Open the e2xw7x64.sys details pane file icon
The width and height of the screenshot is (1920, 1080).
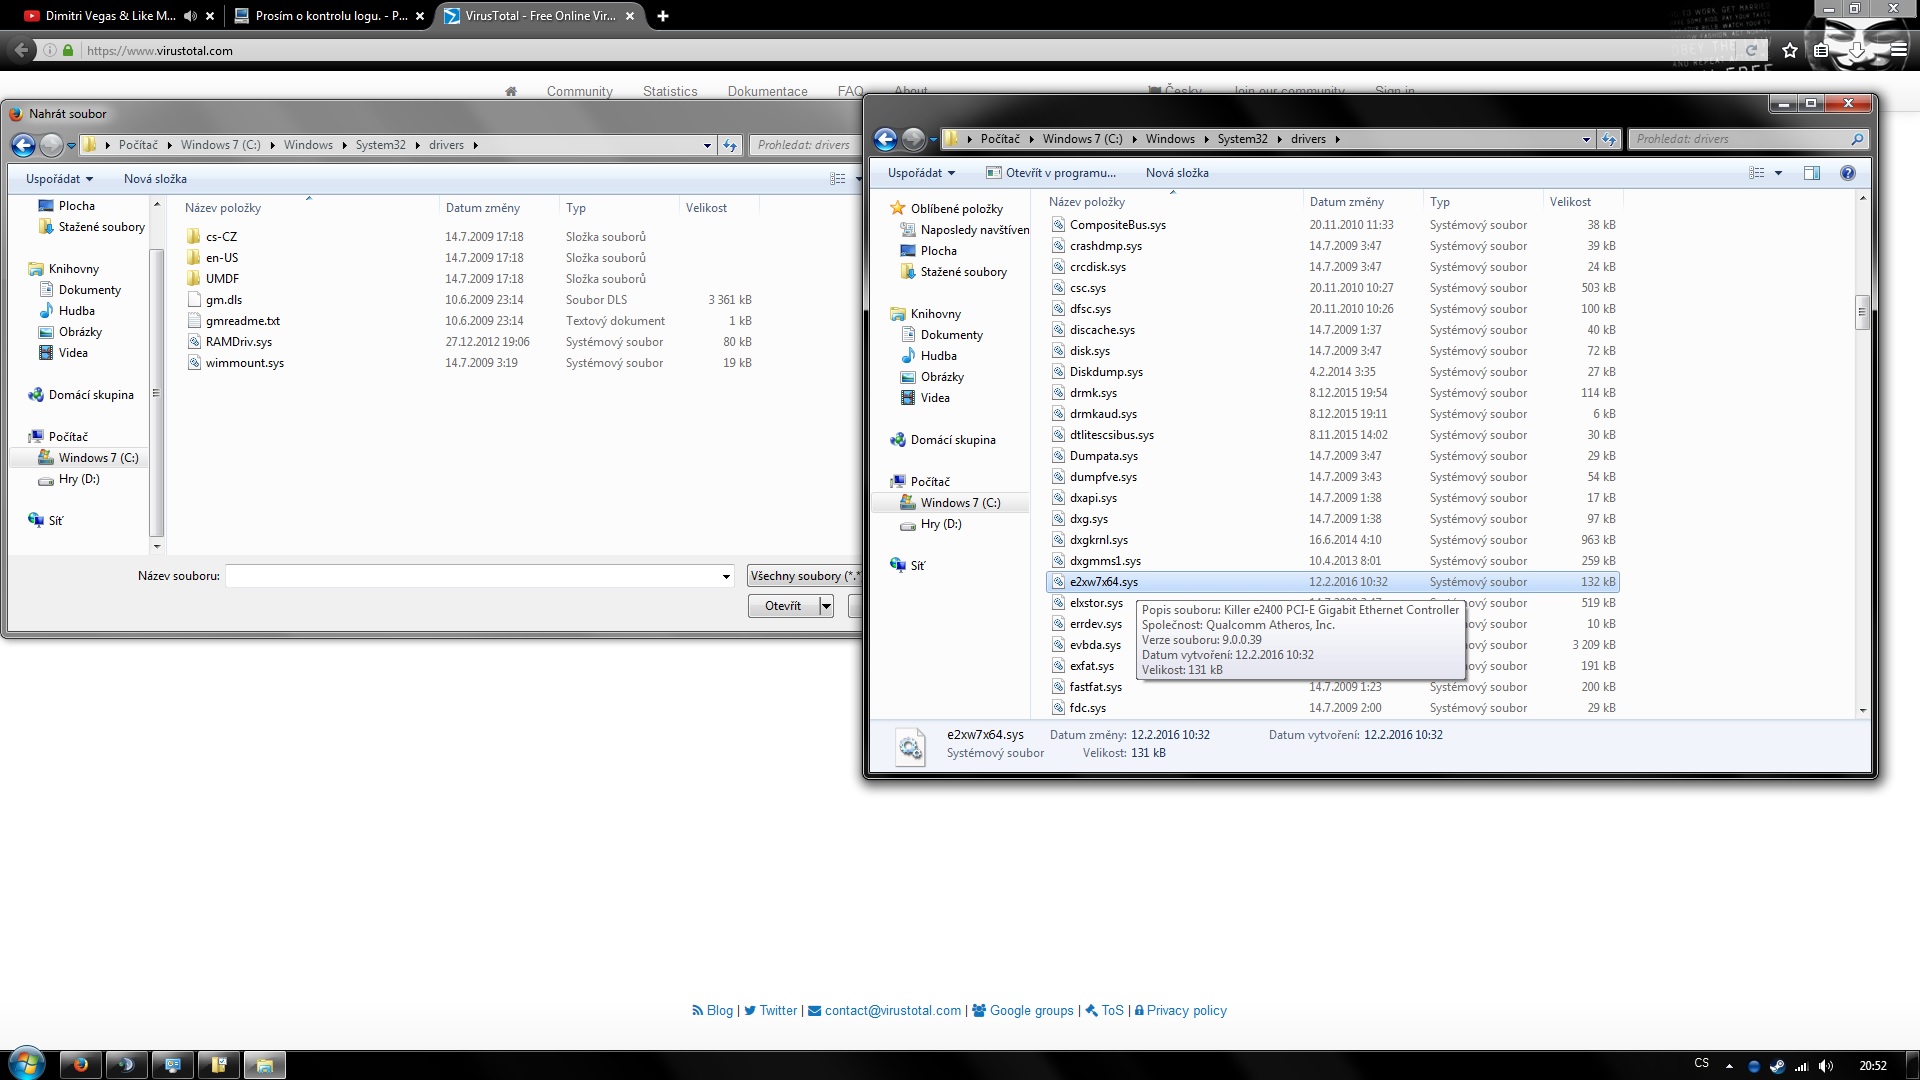(910, 746)
